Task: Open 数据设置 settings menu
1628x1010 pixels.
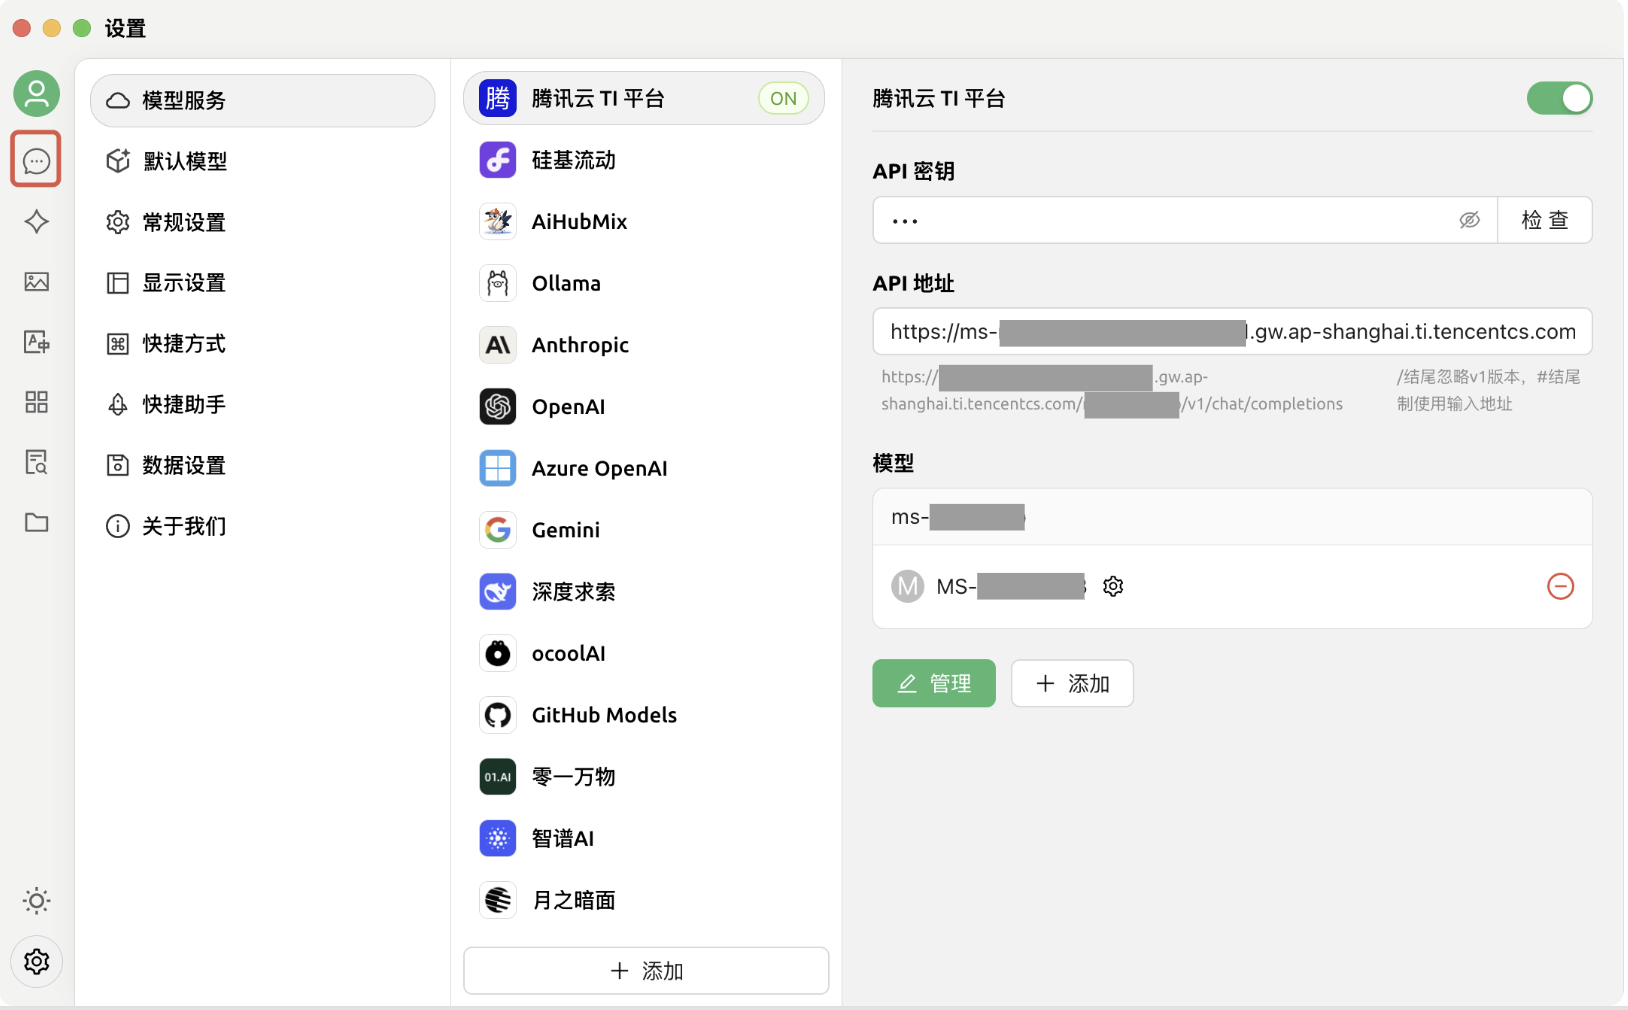Action: [x=263, y=465]
